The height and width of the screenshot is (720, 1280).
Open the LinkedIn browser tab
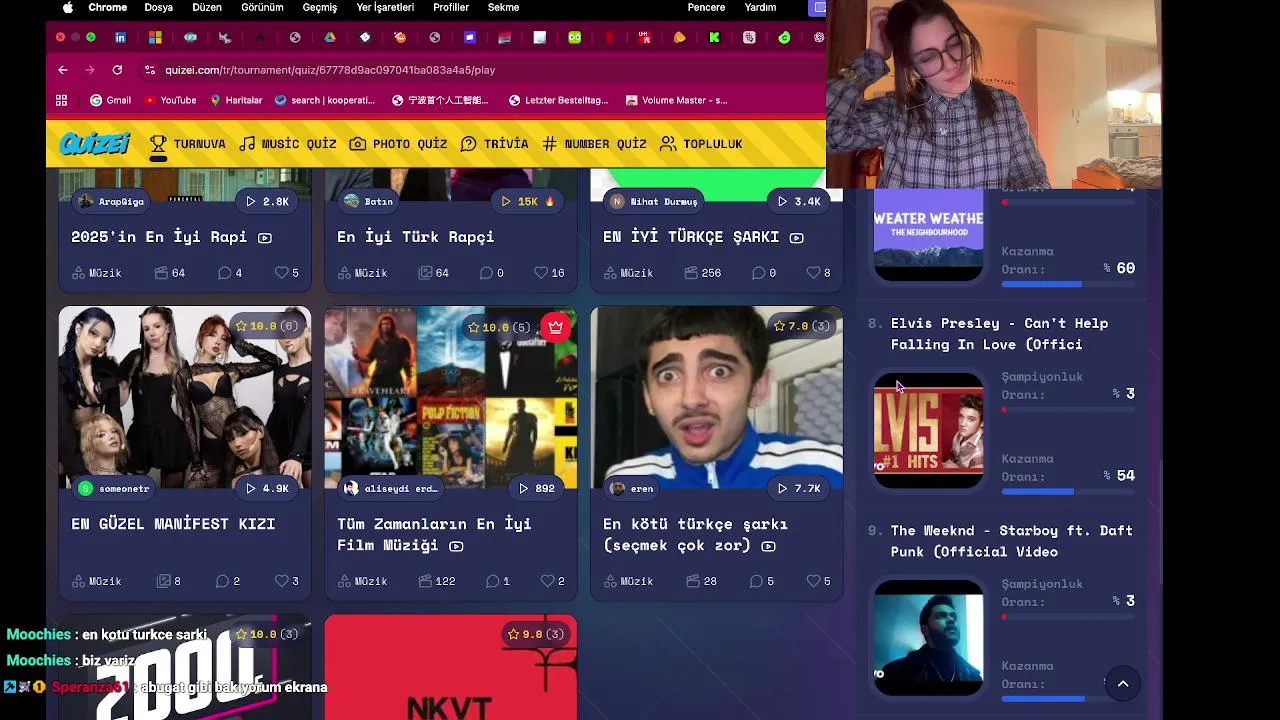click(120, 38)
